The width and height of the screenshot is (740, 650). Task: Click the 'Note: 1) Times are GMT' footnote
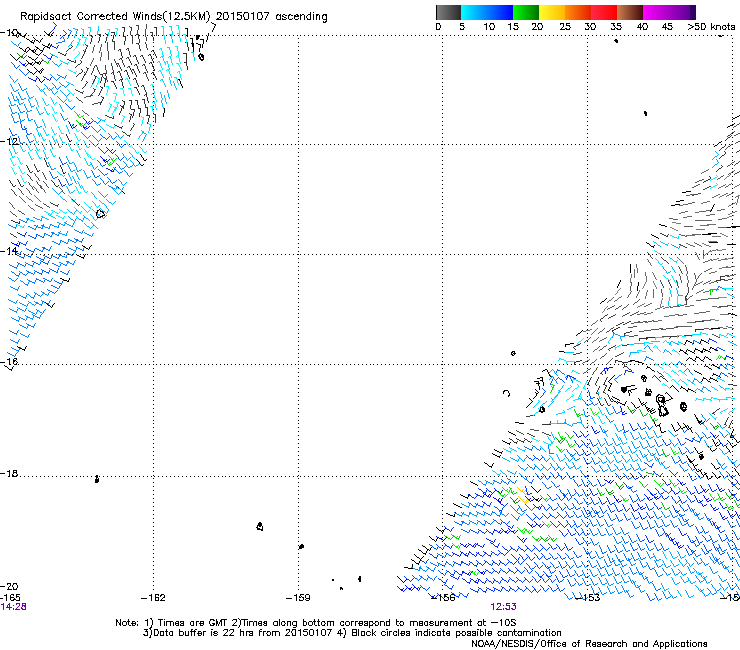171,623
